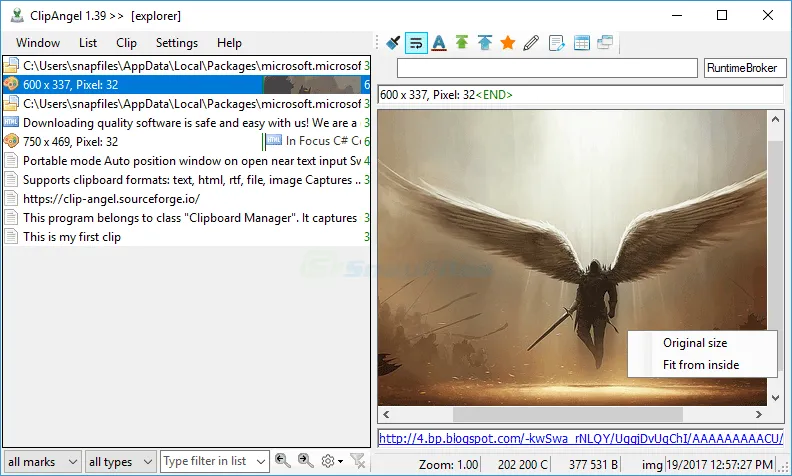Click the file icon of the topmost AppData path clip
792x476 pixels.
pos(11,66)
